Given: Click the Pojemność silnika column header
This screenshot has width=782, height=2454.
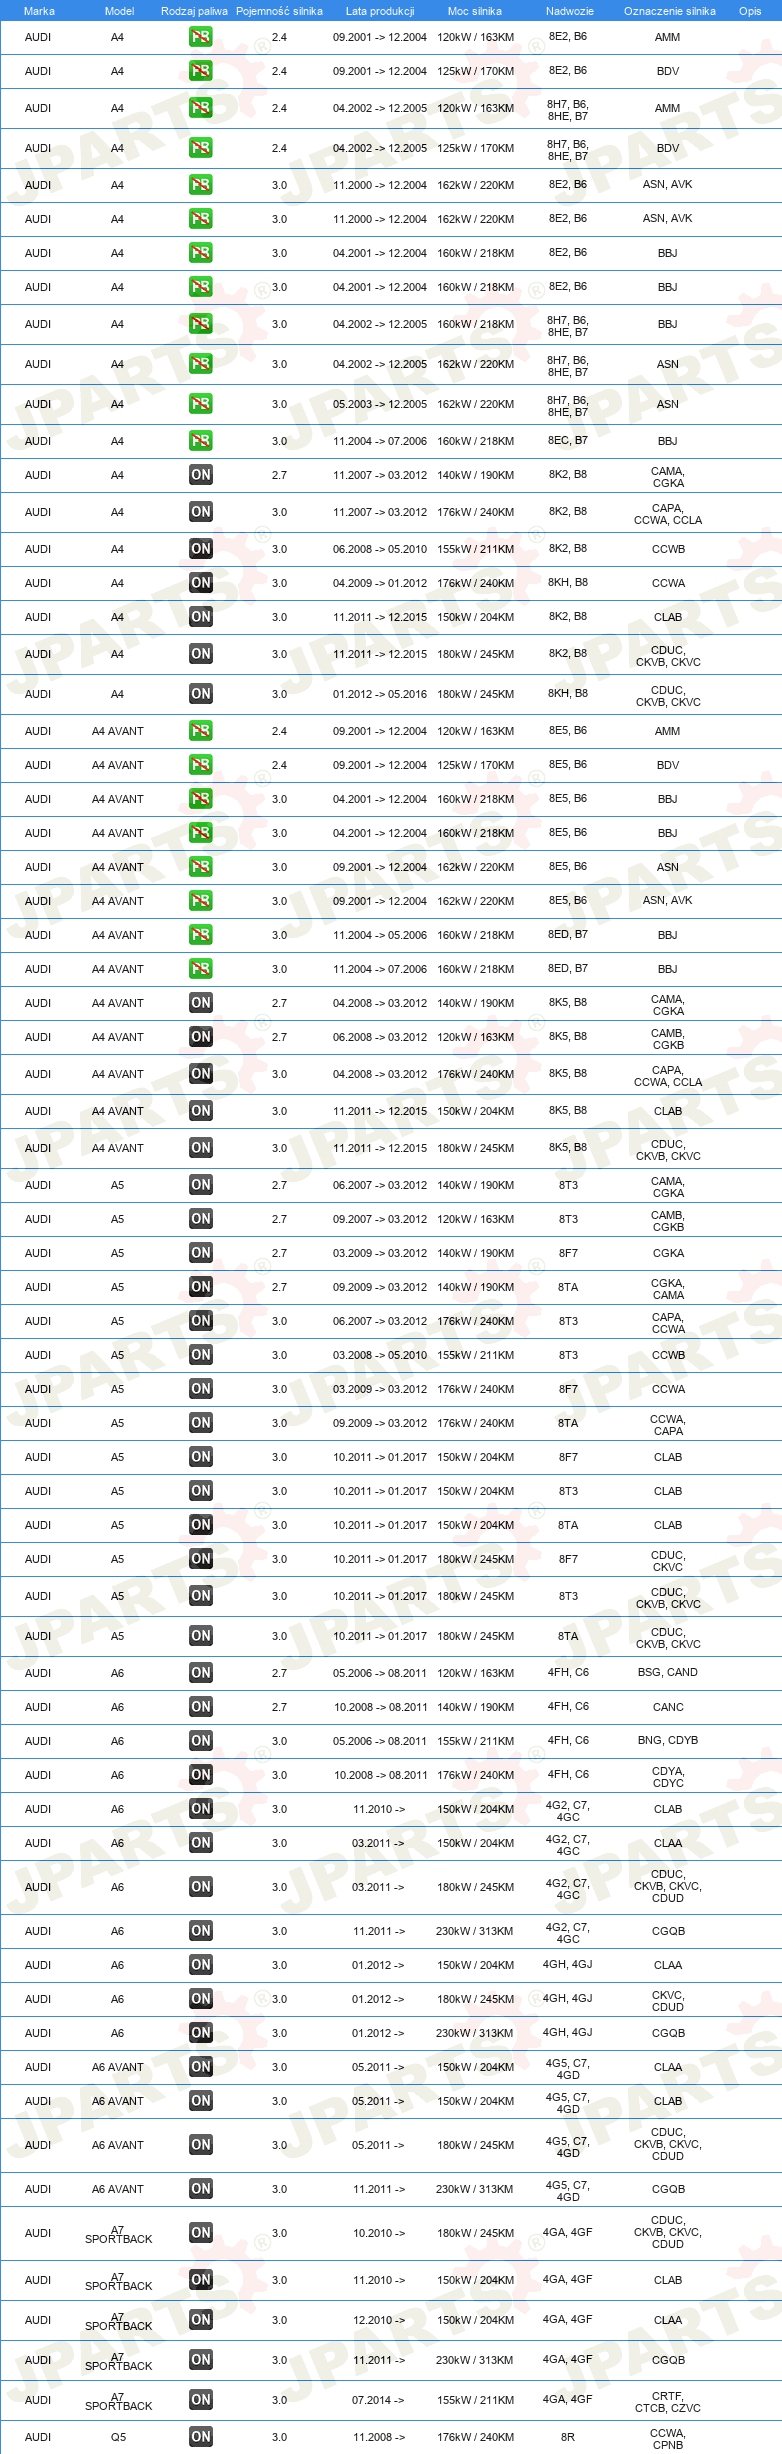Looking at the screenshot, I should pyautogui.click(x=279, y=11).
